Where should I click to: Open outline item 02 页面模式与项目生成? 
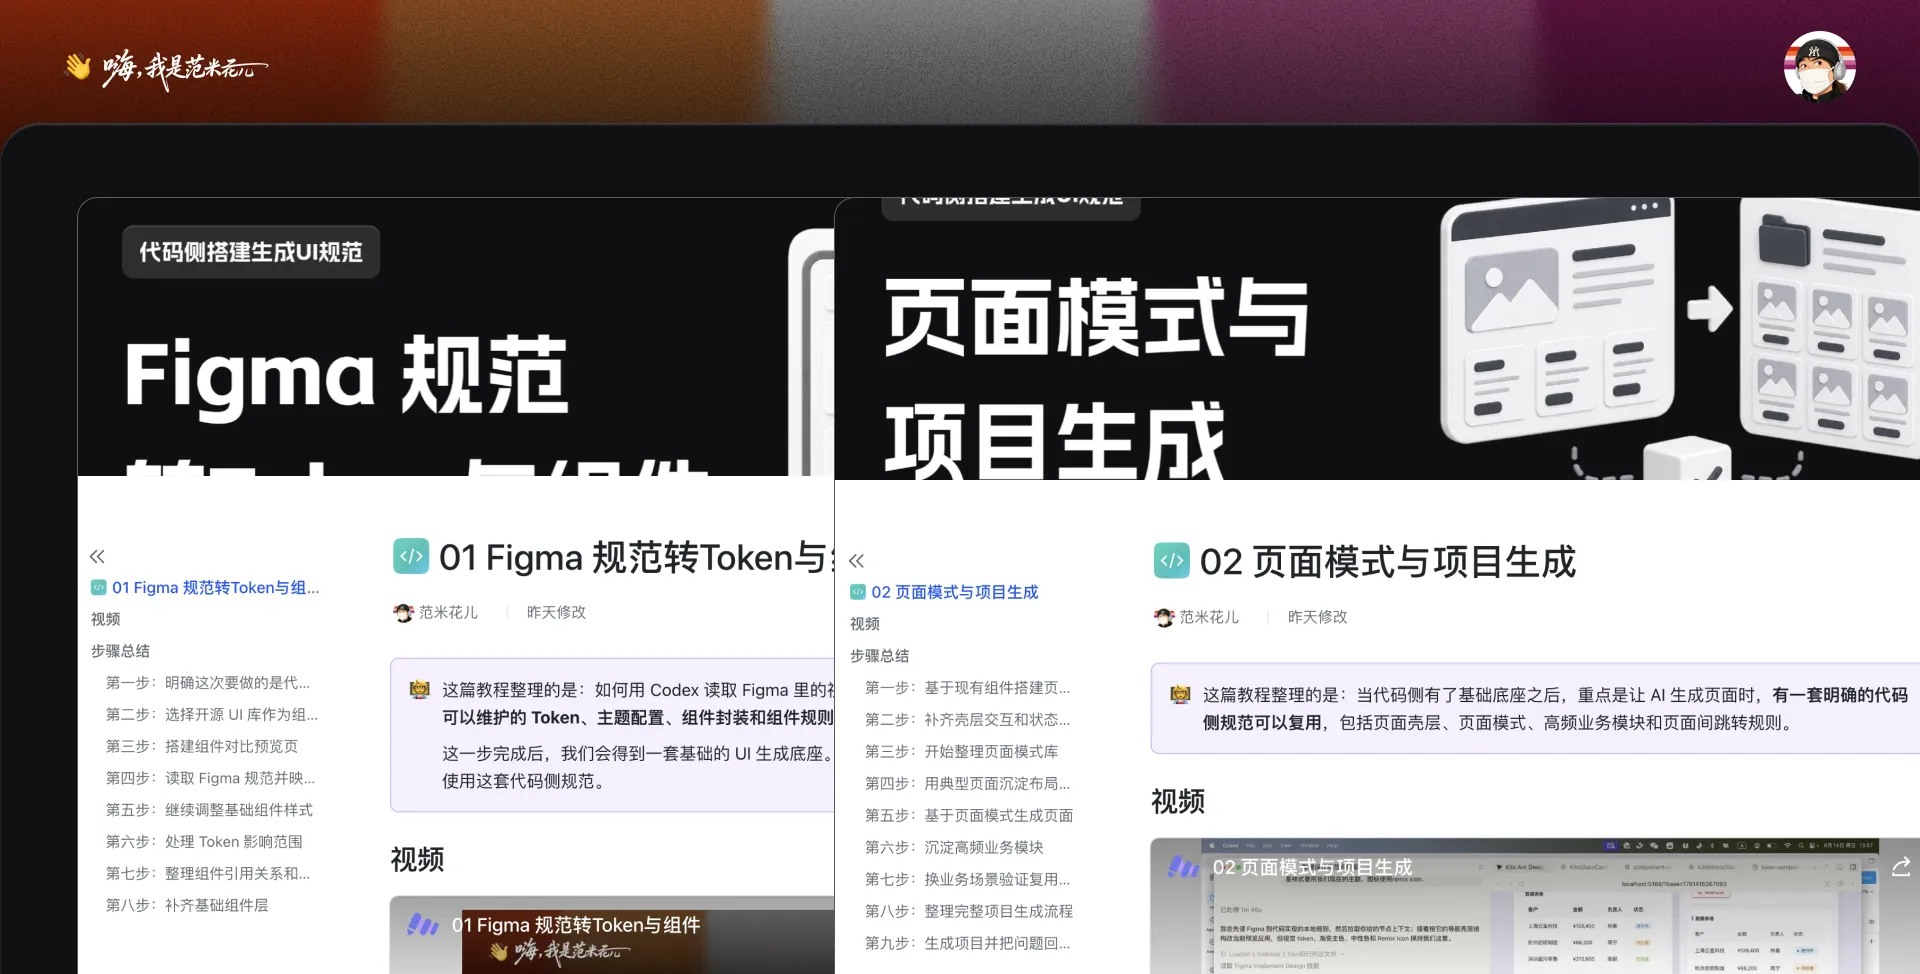pos(954,592)
